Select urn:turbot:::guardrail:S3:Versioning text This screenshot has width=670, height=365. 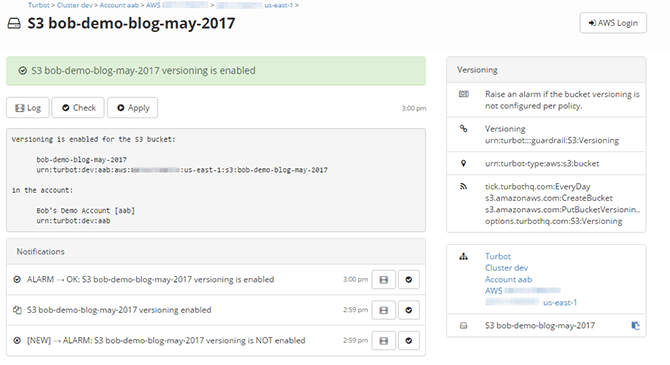tap(552, 140)
